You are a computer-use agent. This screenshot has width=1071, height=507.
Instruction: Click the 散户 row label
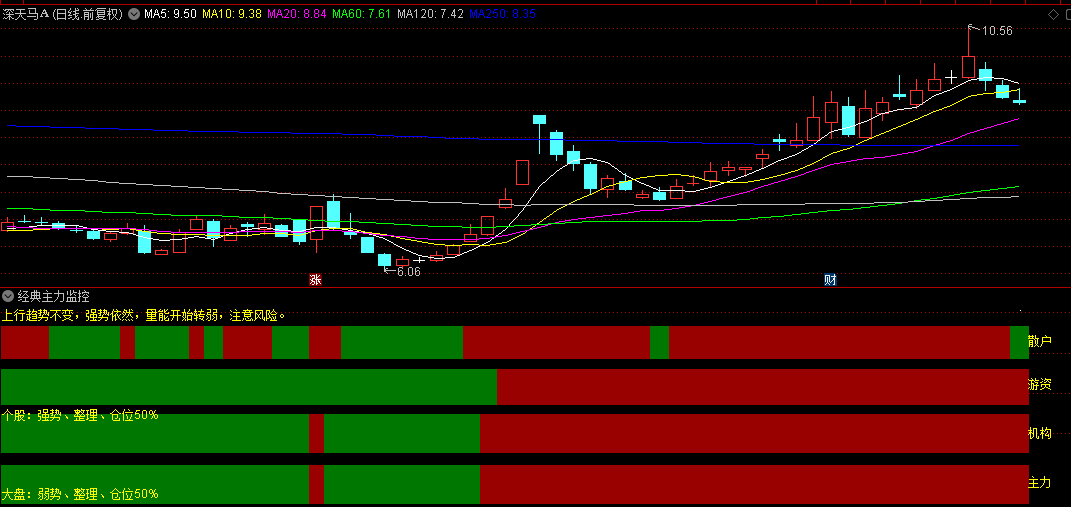click(x=1040, y=342)
